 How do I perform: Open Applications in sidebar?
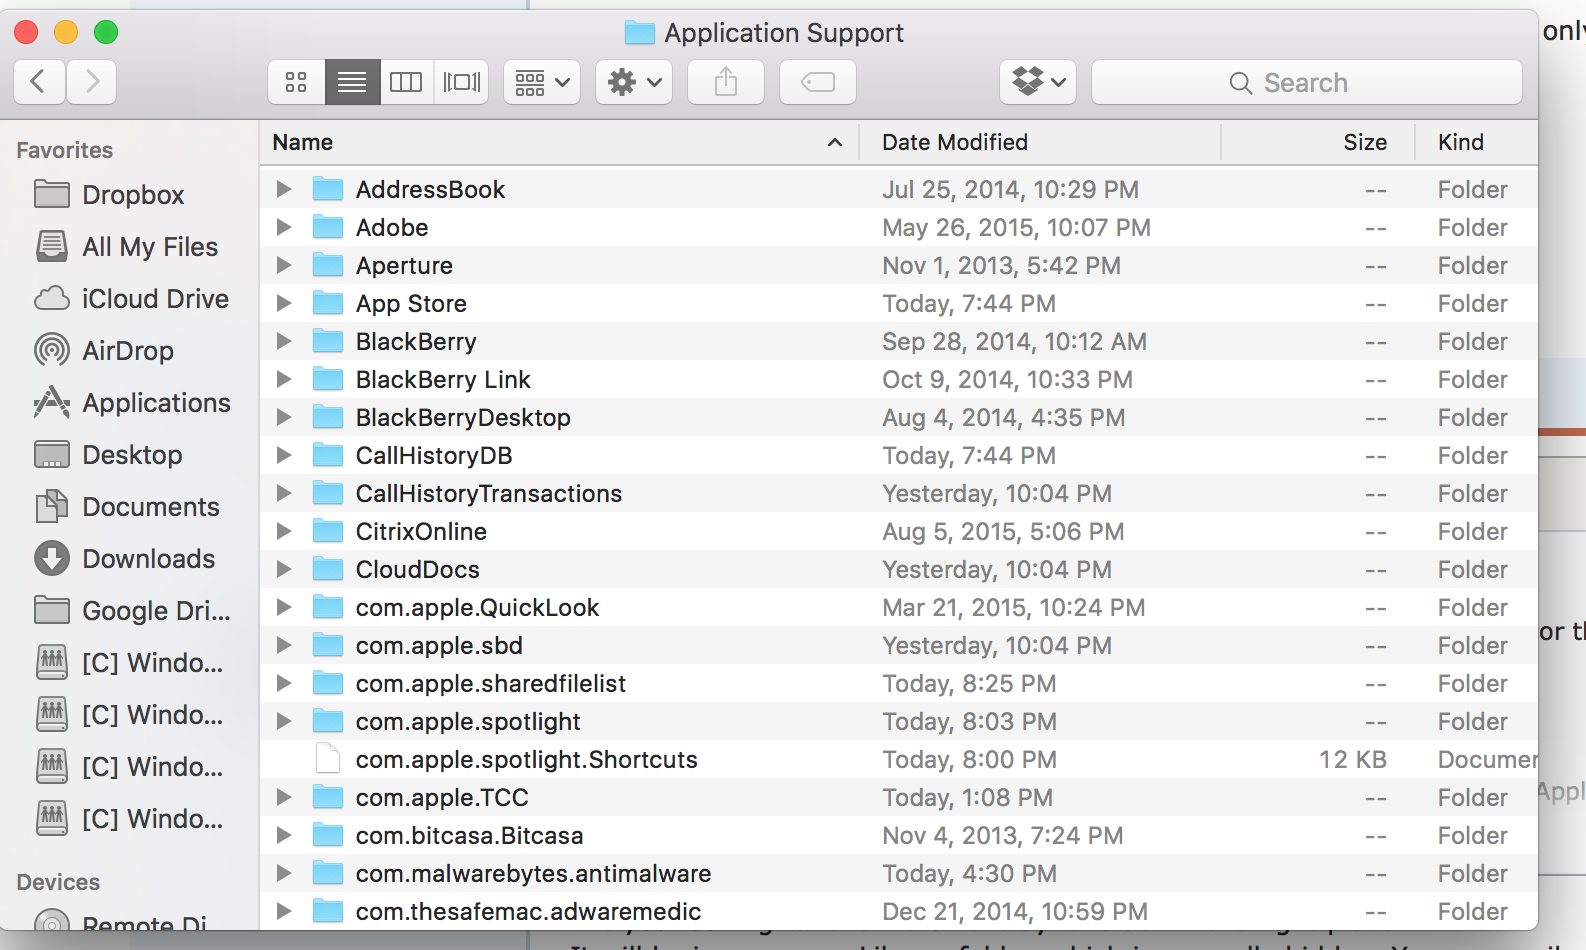coord(132,403)
